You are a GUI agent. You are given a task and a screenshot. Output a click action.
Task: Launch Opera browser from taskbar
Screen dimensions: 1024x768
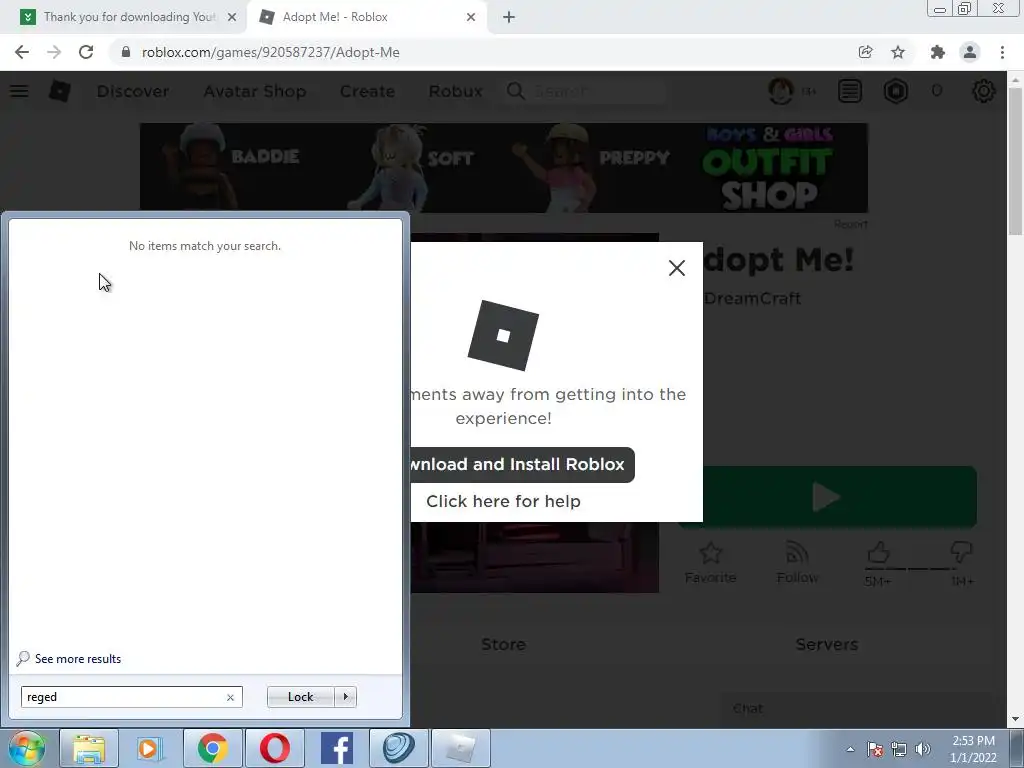click(x=275, y=748)
